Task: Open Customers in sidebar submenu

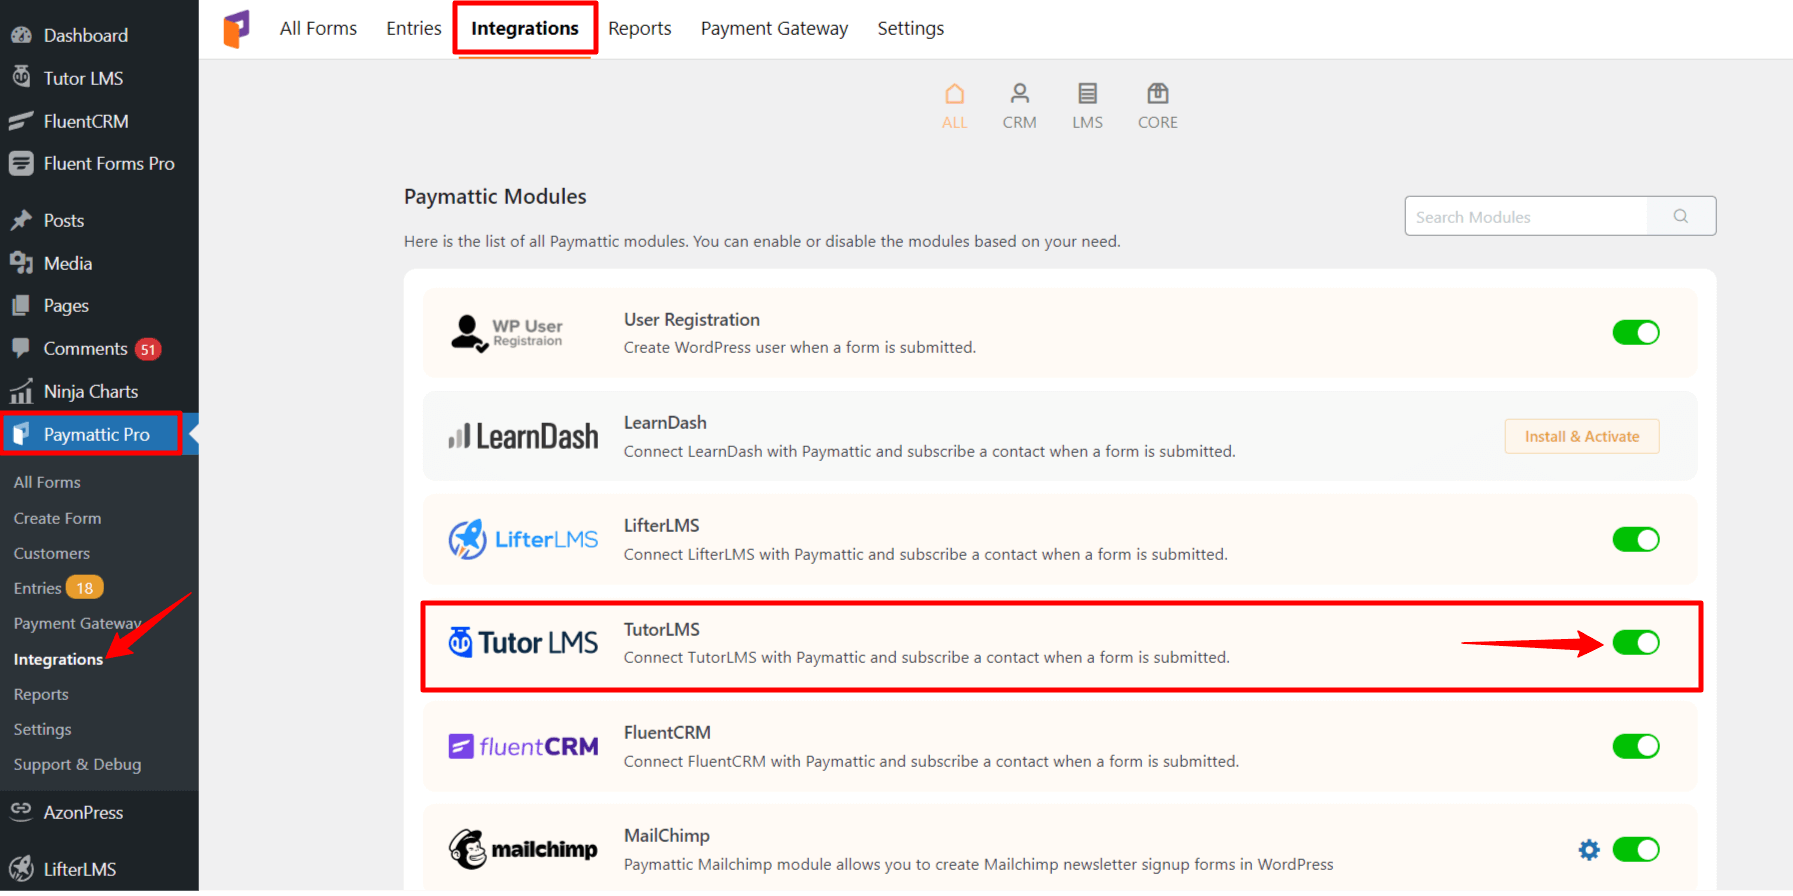Action: point(52,553)
